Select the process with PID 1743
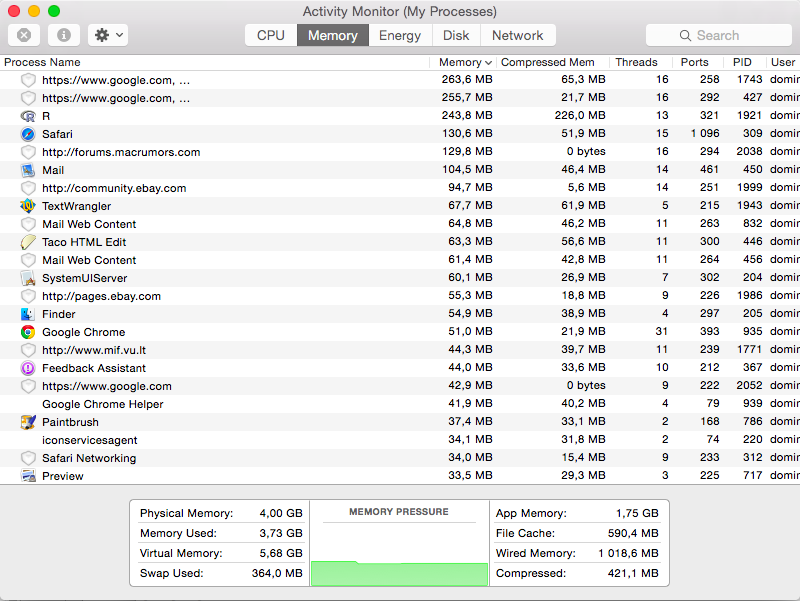Viewport: 800px width, 601px height. point(400,80)
